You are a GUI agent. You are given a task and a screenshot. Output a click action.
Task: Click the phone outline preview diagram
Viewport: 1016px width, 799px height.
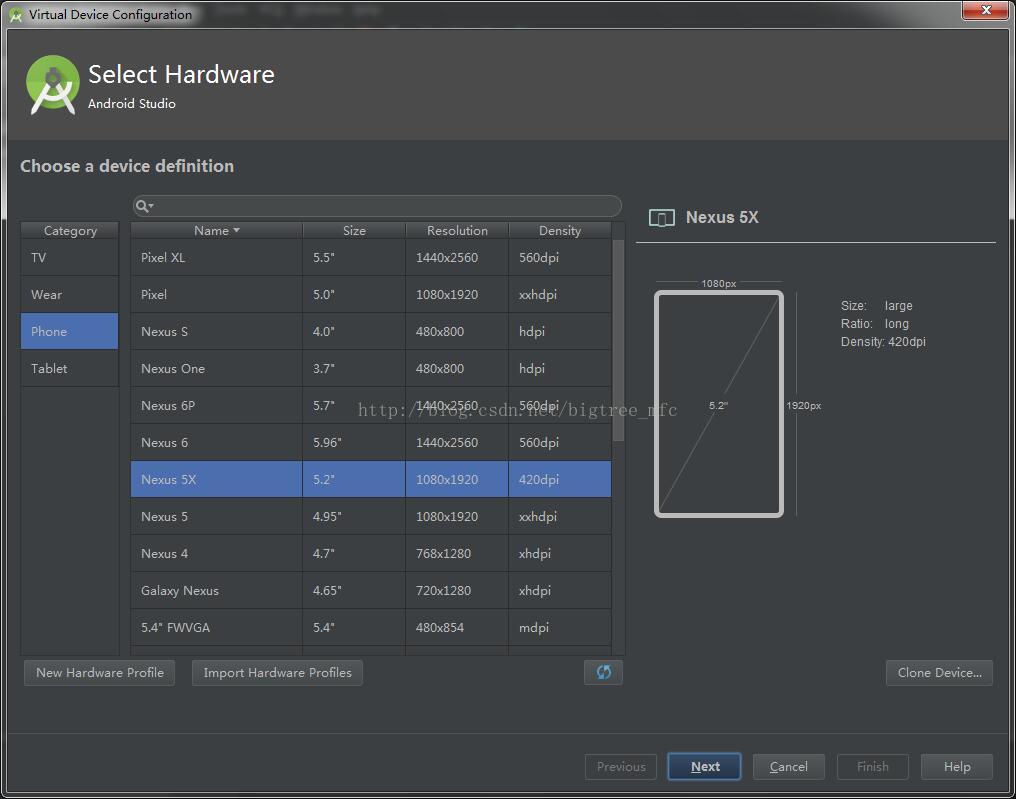[x=719, y=404]
